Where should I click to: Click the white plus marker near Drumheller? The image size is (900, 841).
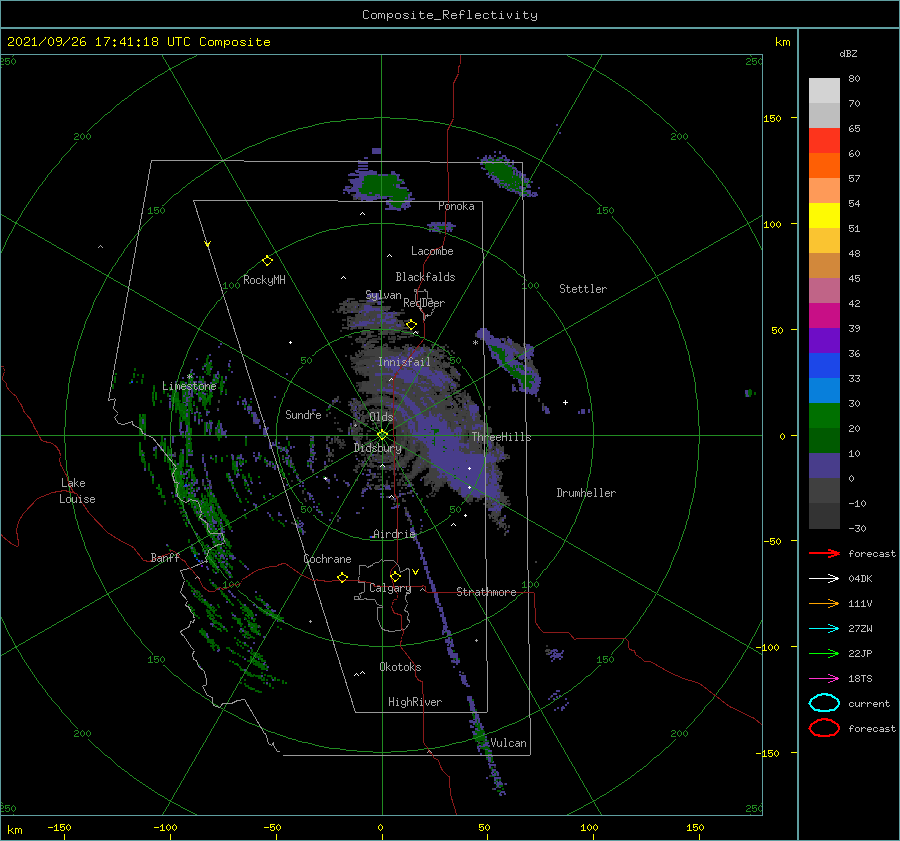tap(565, 402)
